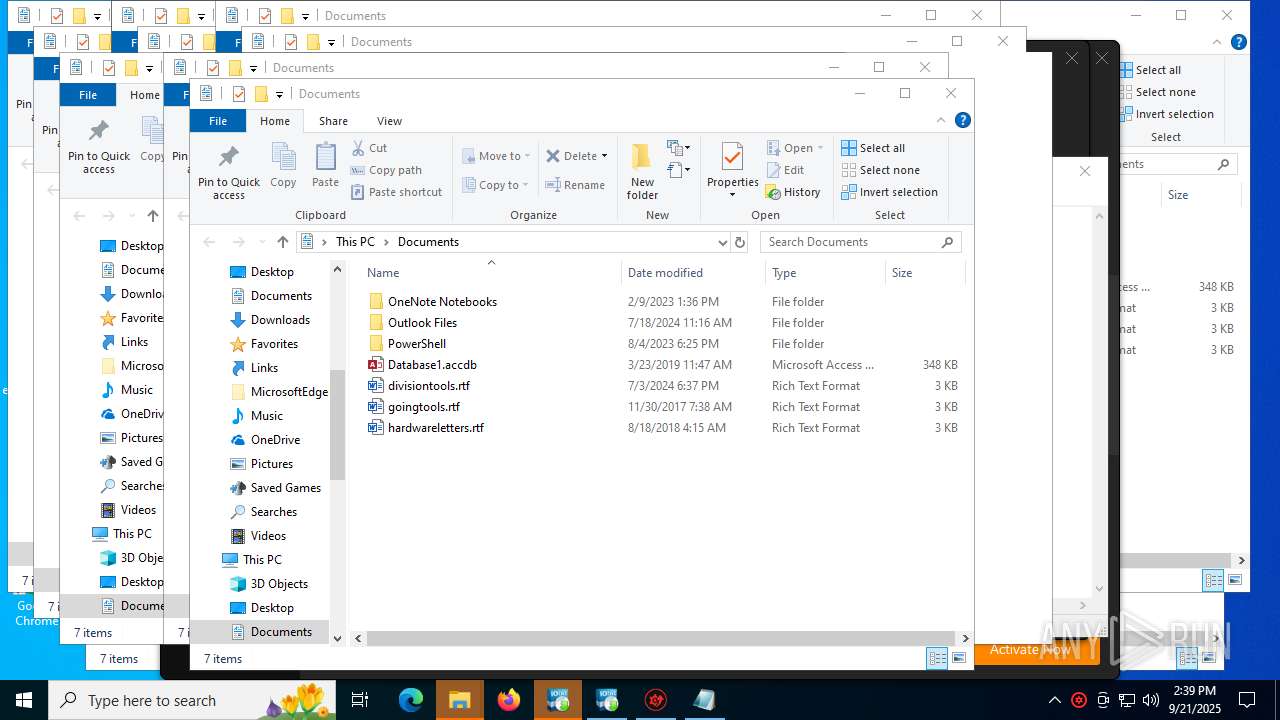1280x720 pixels.
Task: Switch to large icons view in status bar
Action: point(959,658)
